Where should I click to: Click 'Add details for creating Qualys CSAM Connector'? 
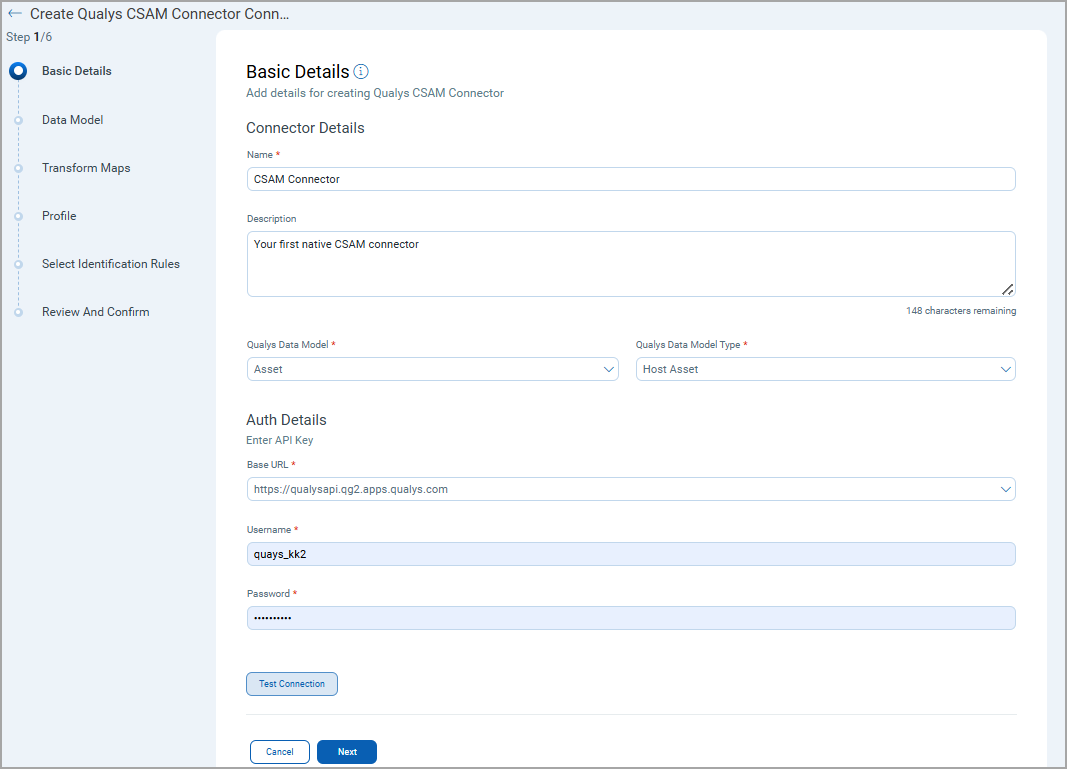375,93
